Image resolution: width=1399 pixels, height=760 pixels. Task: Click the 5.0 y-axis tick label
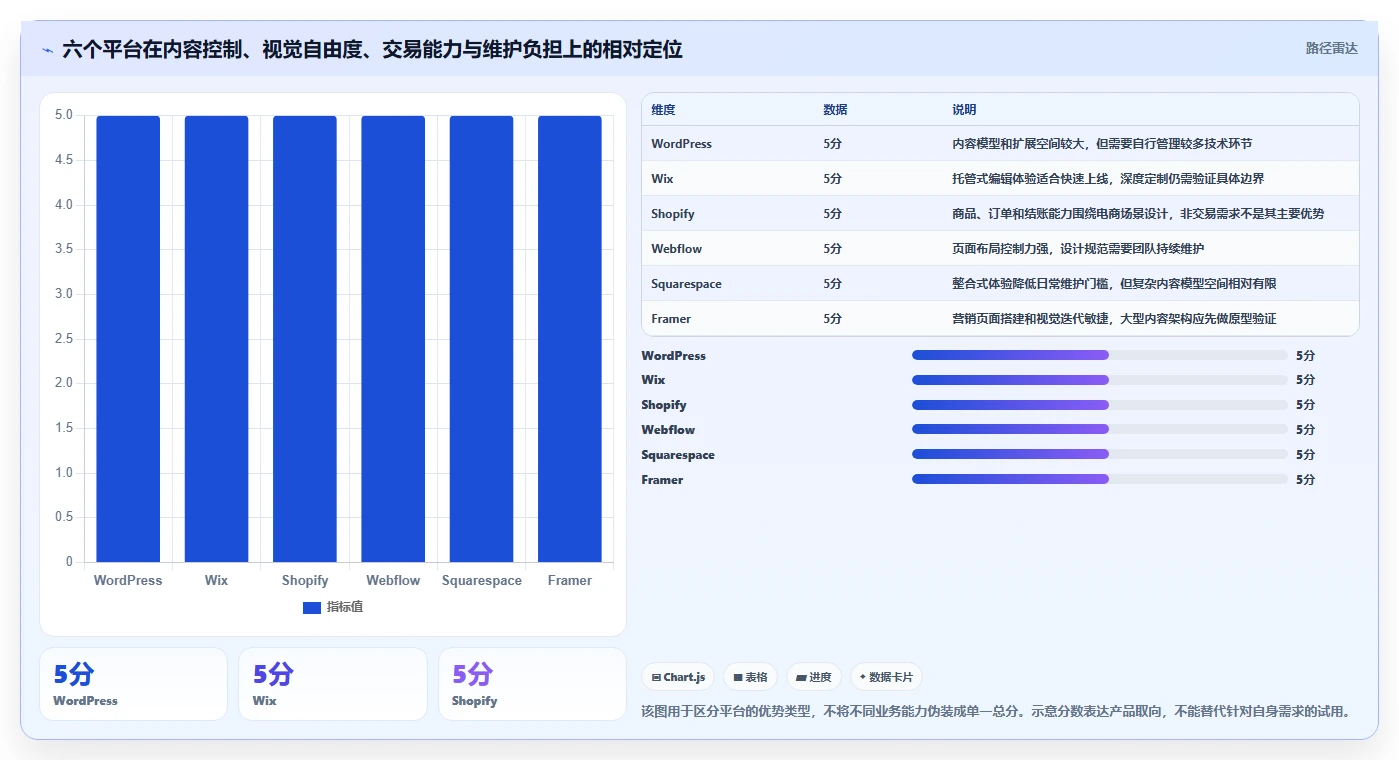coord(63,115)
